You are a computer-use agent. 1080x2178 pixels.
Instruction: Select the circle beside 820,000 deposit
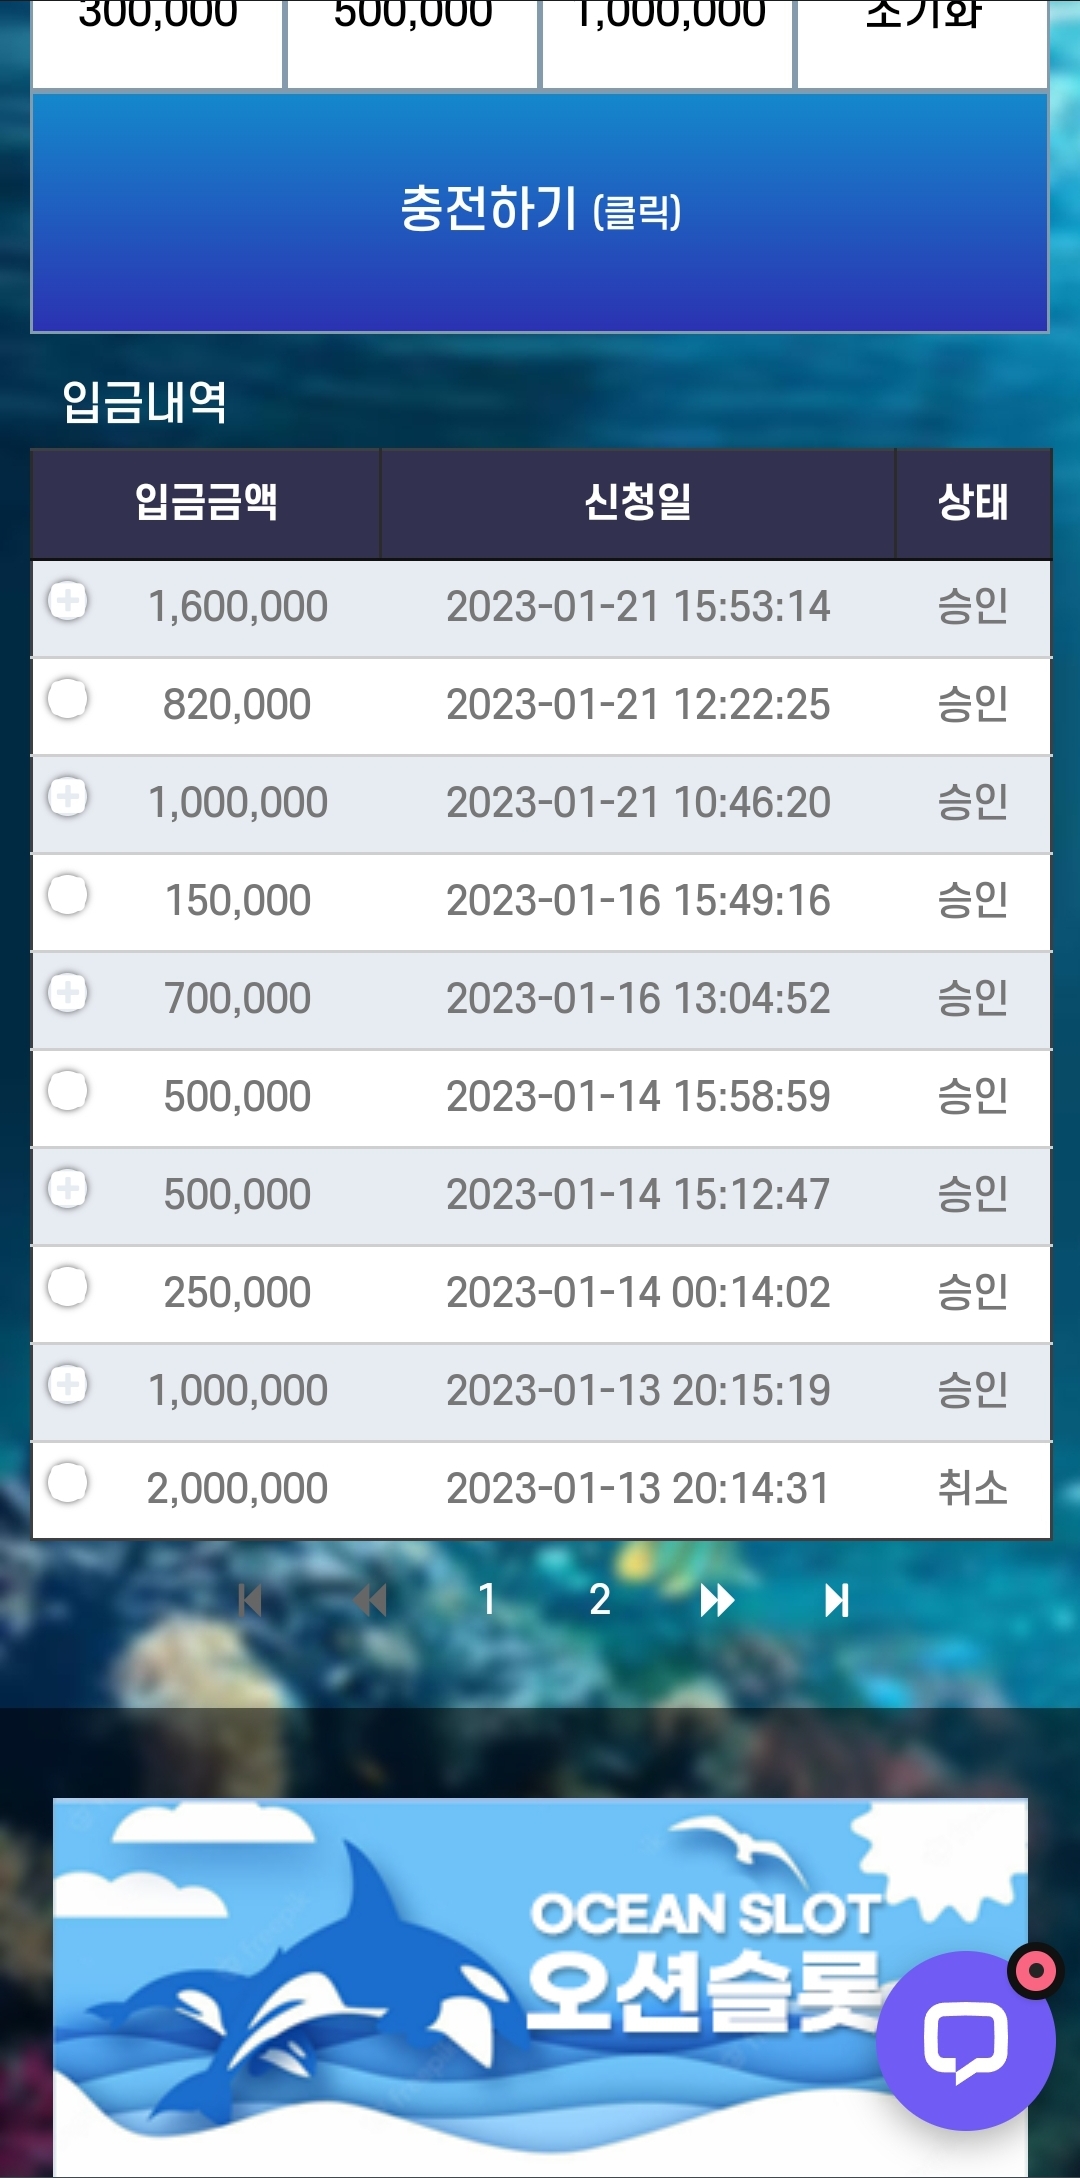pyautogui.click(x=68, y=698)
